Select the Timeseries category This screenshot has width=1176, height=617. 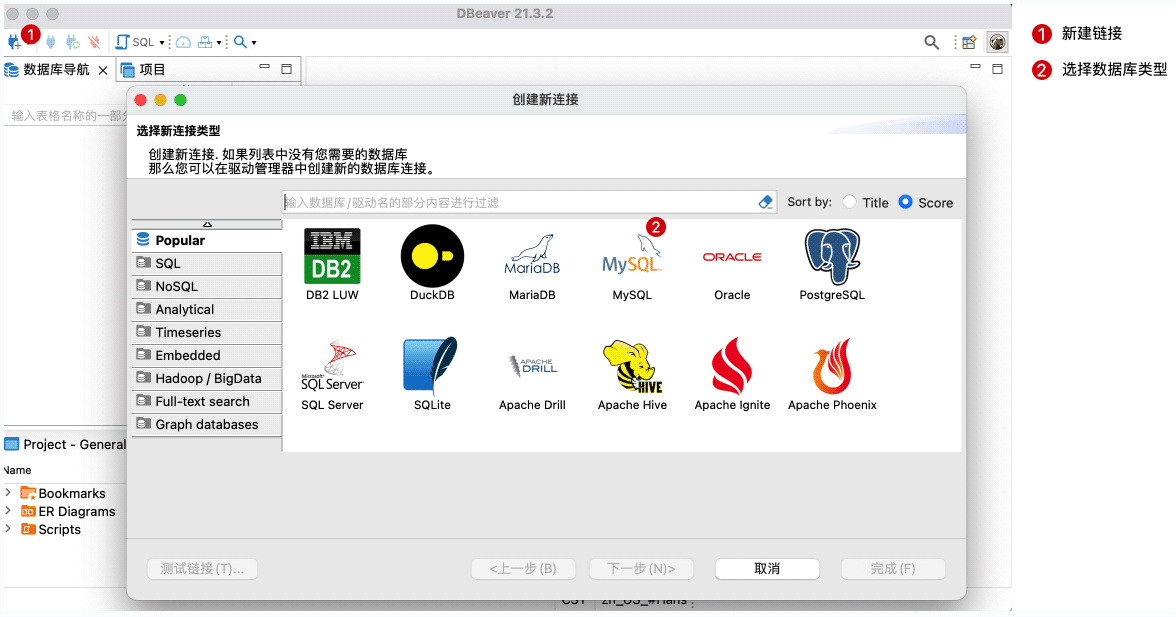pyautogui.click(x=207, y=333)
